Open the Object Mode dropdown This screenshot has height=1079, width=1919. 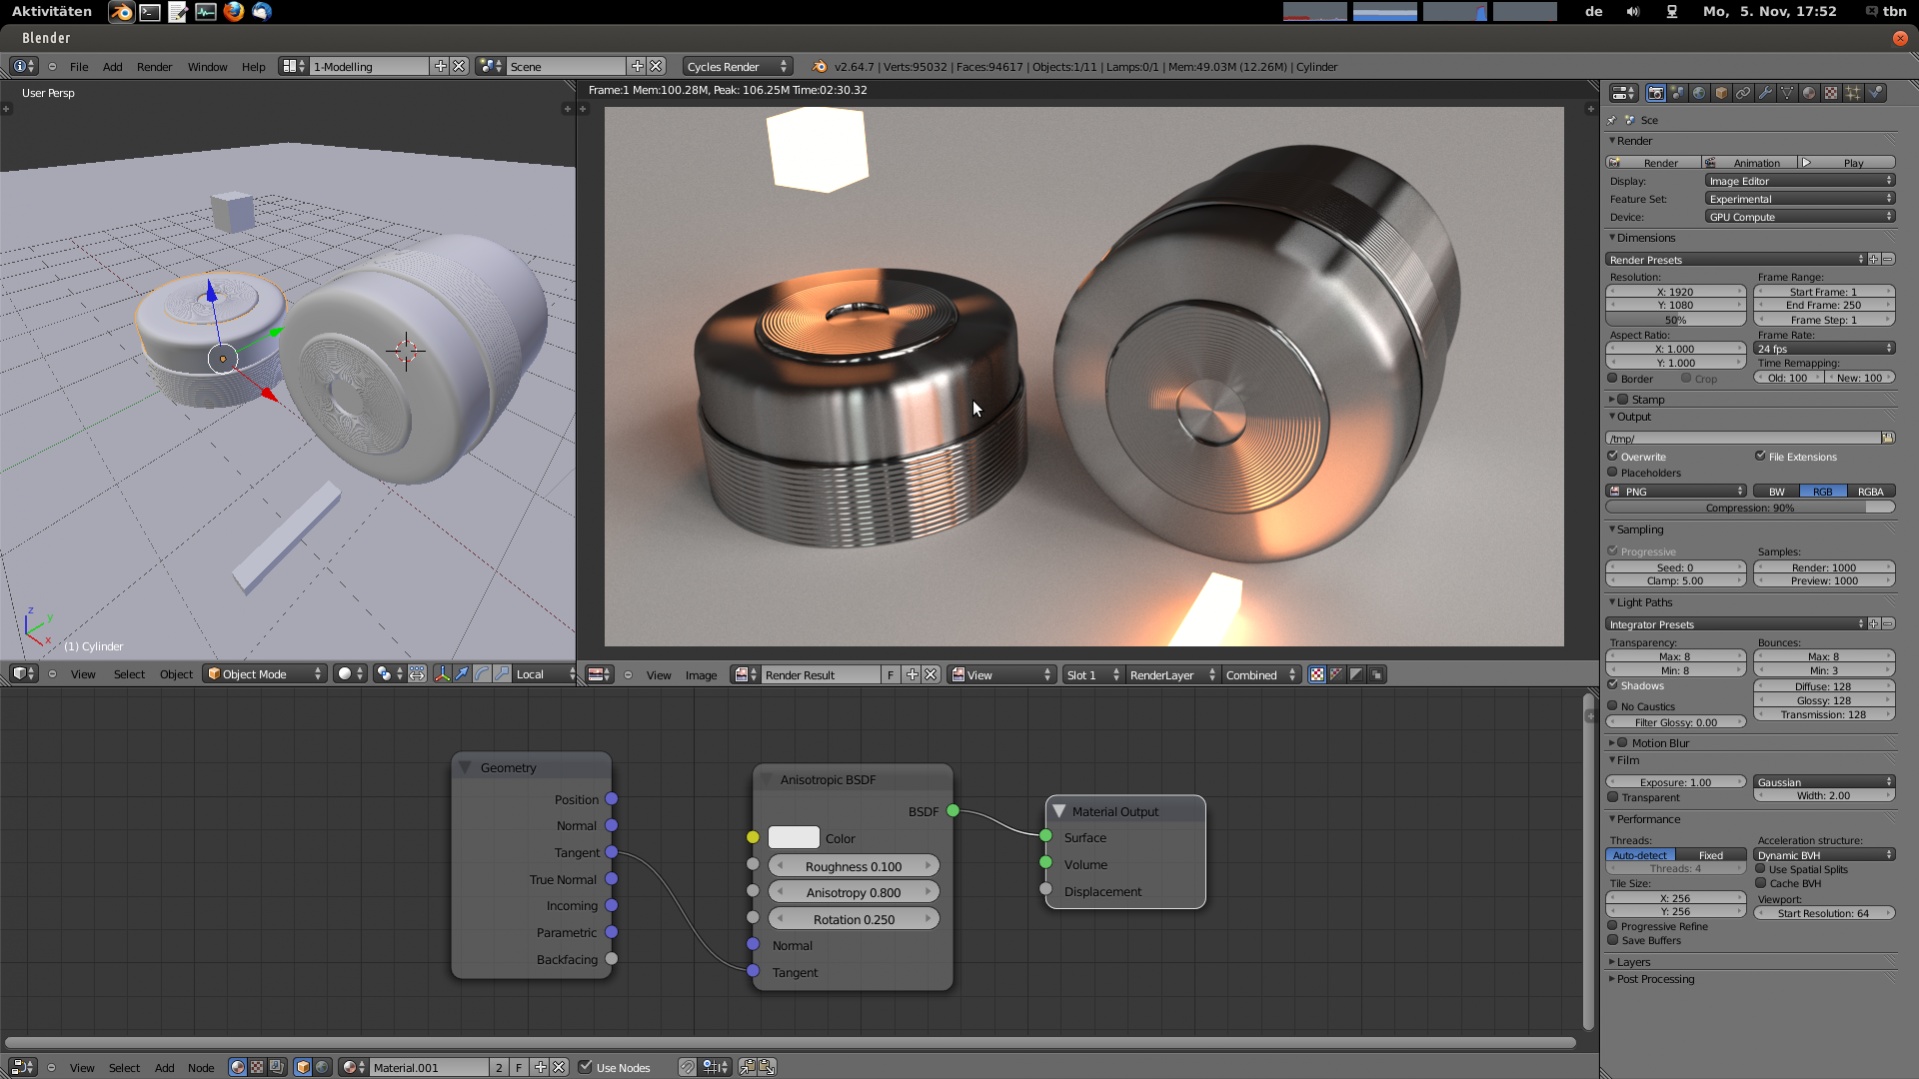tap(265, 674)
